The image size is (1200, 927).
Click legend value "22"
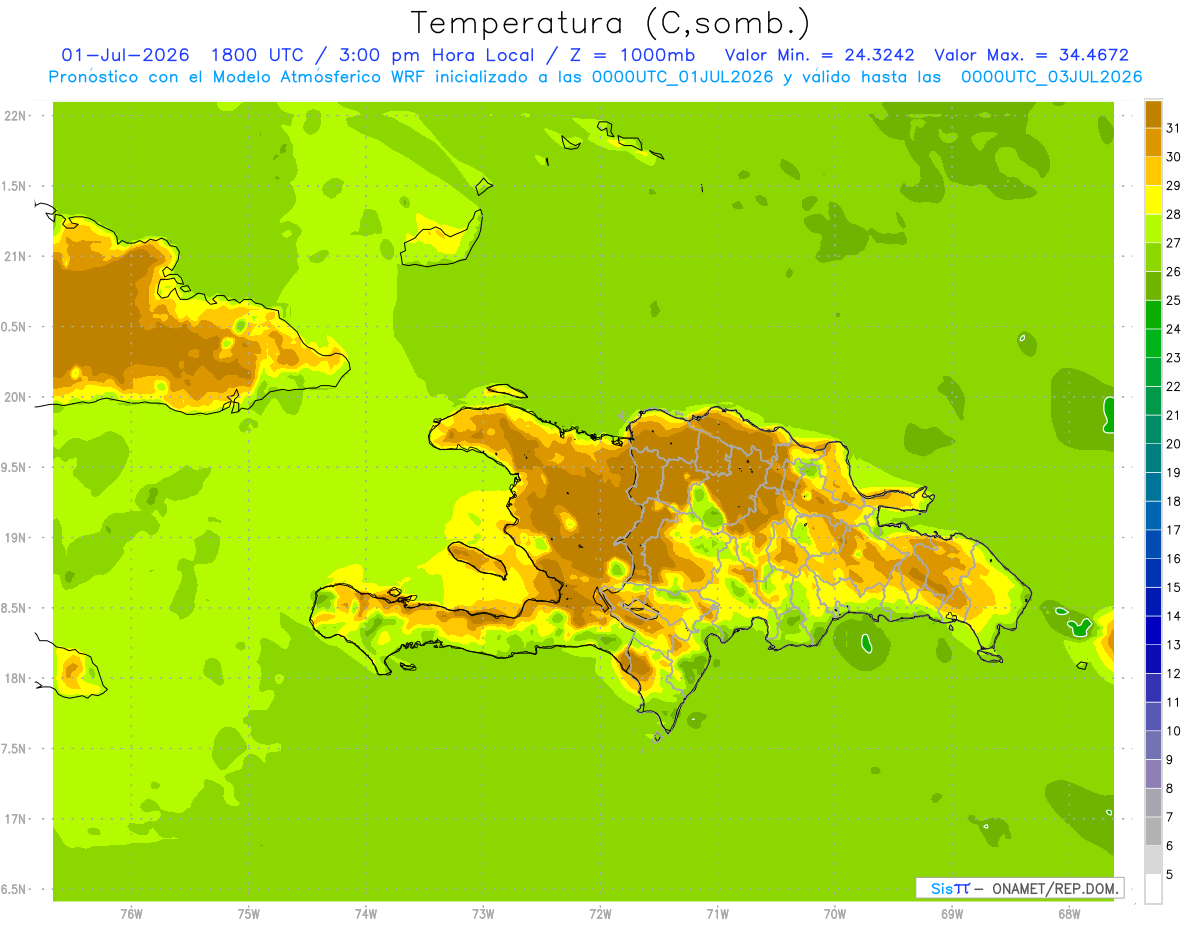[1174, 386]
